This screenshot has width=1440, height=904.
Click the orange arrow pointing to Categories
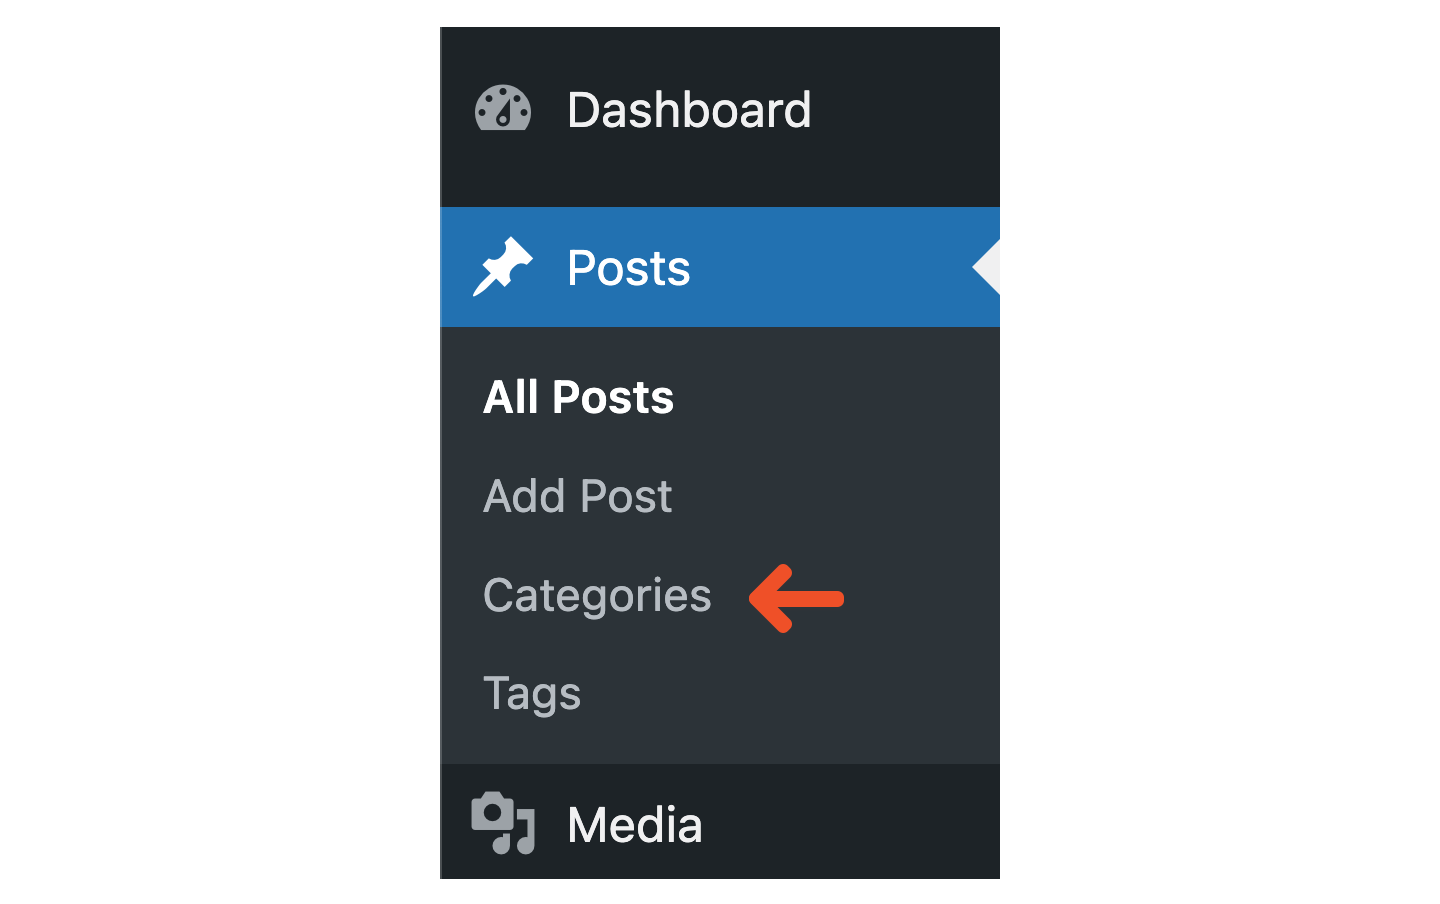coord(796,599)
